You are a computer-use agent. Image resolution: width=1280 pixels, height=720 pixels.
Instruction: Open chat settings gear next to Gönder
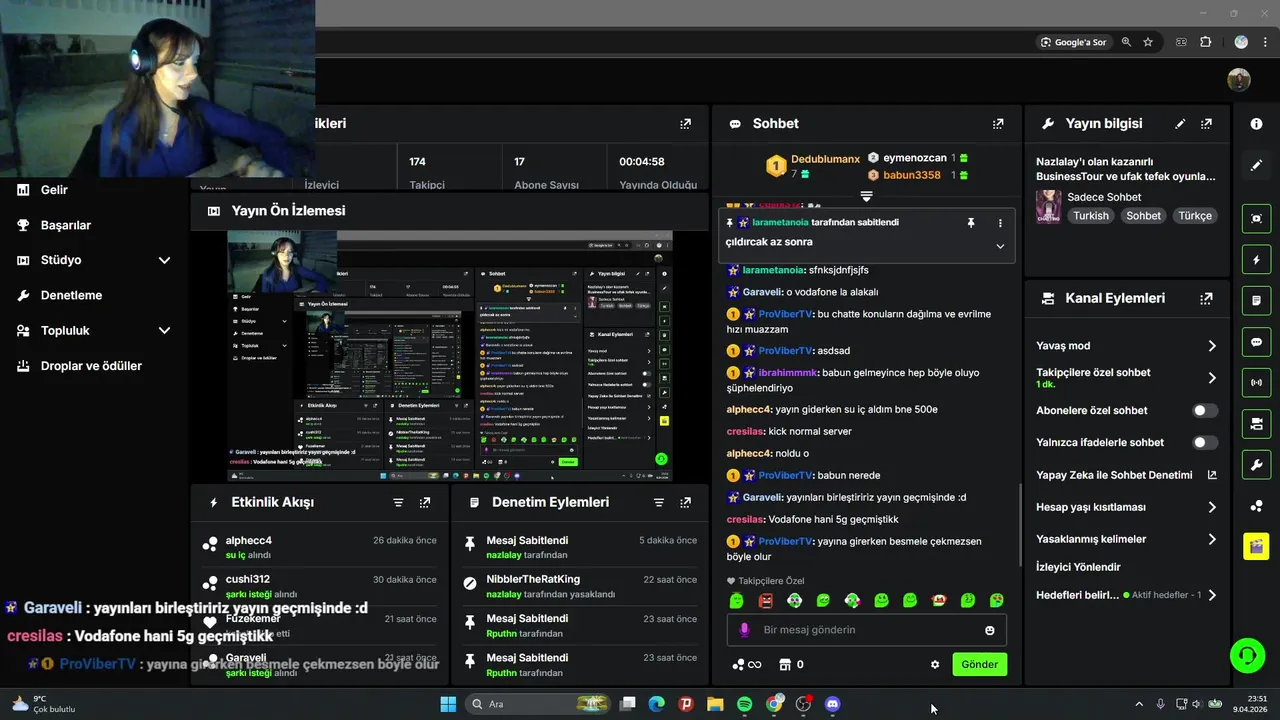click(x=935, y=664)
